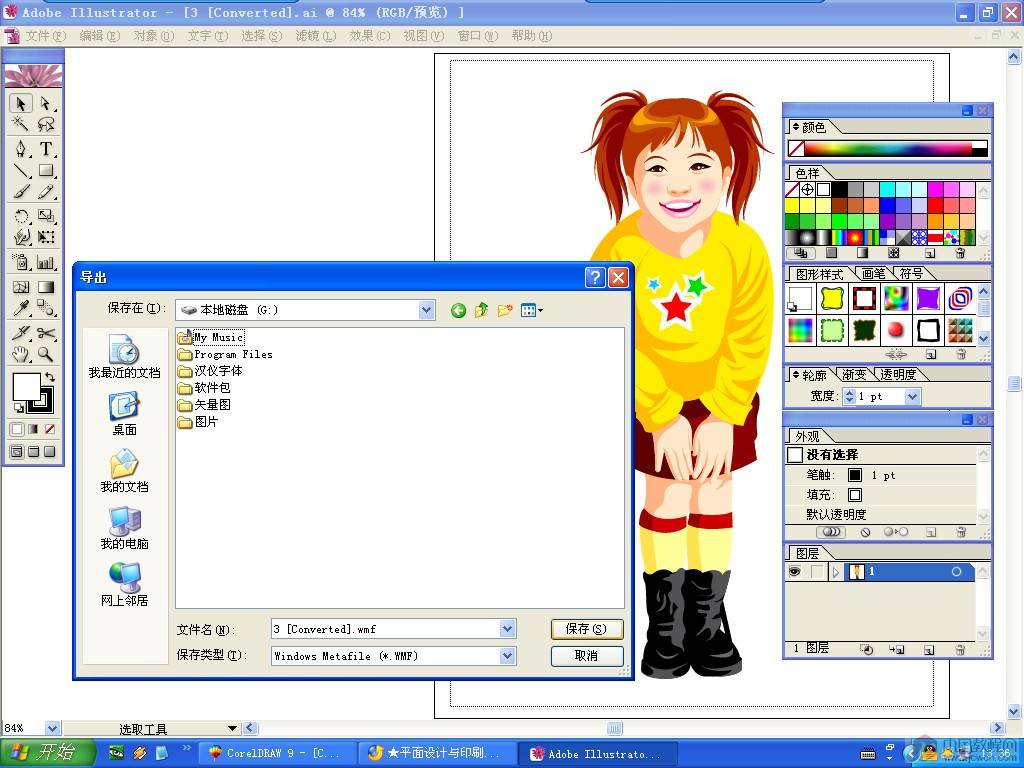1024x768 pixels.
Task: Go to 桌面 location in dialog
Action: click(x=124, y=413)
